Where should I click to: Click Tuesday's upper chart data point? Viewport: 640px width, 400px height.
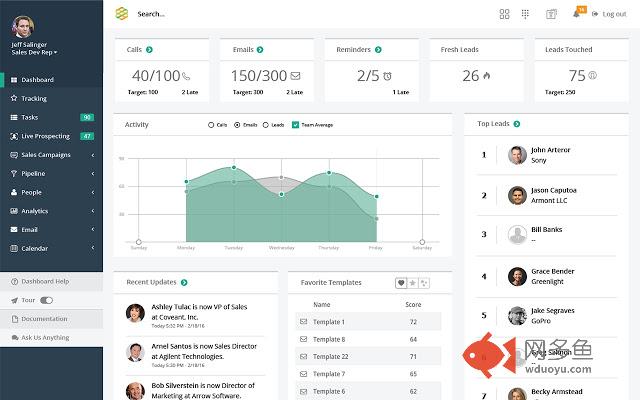(234, 168)
